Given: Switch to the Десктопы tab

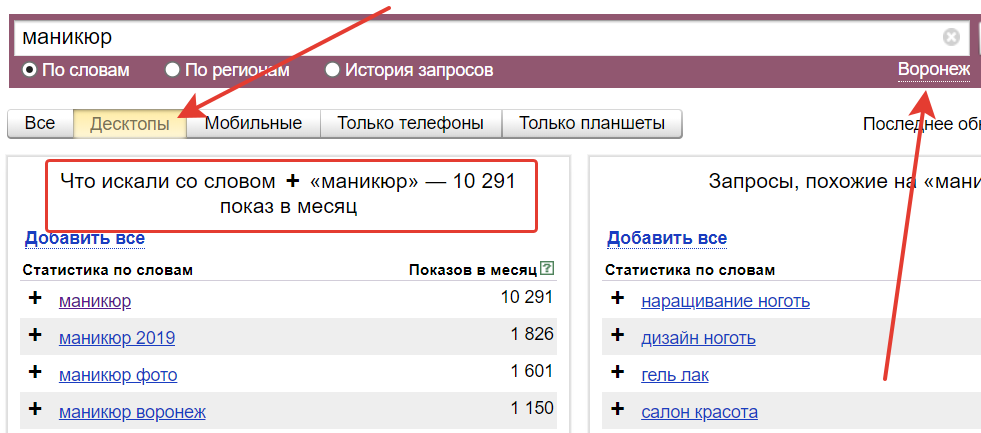Looking at the screenshot, I should pyautogui.click(x=130, y=123).
